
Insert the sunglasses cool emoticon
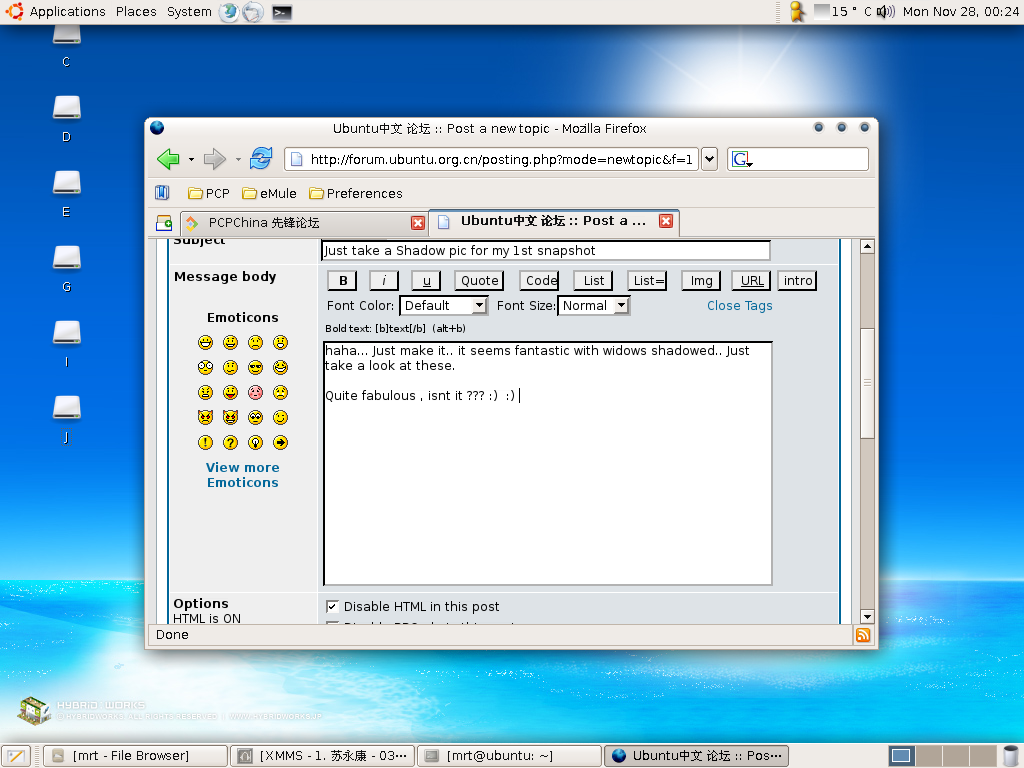click(255, 367)
